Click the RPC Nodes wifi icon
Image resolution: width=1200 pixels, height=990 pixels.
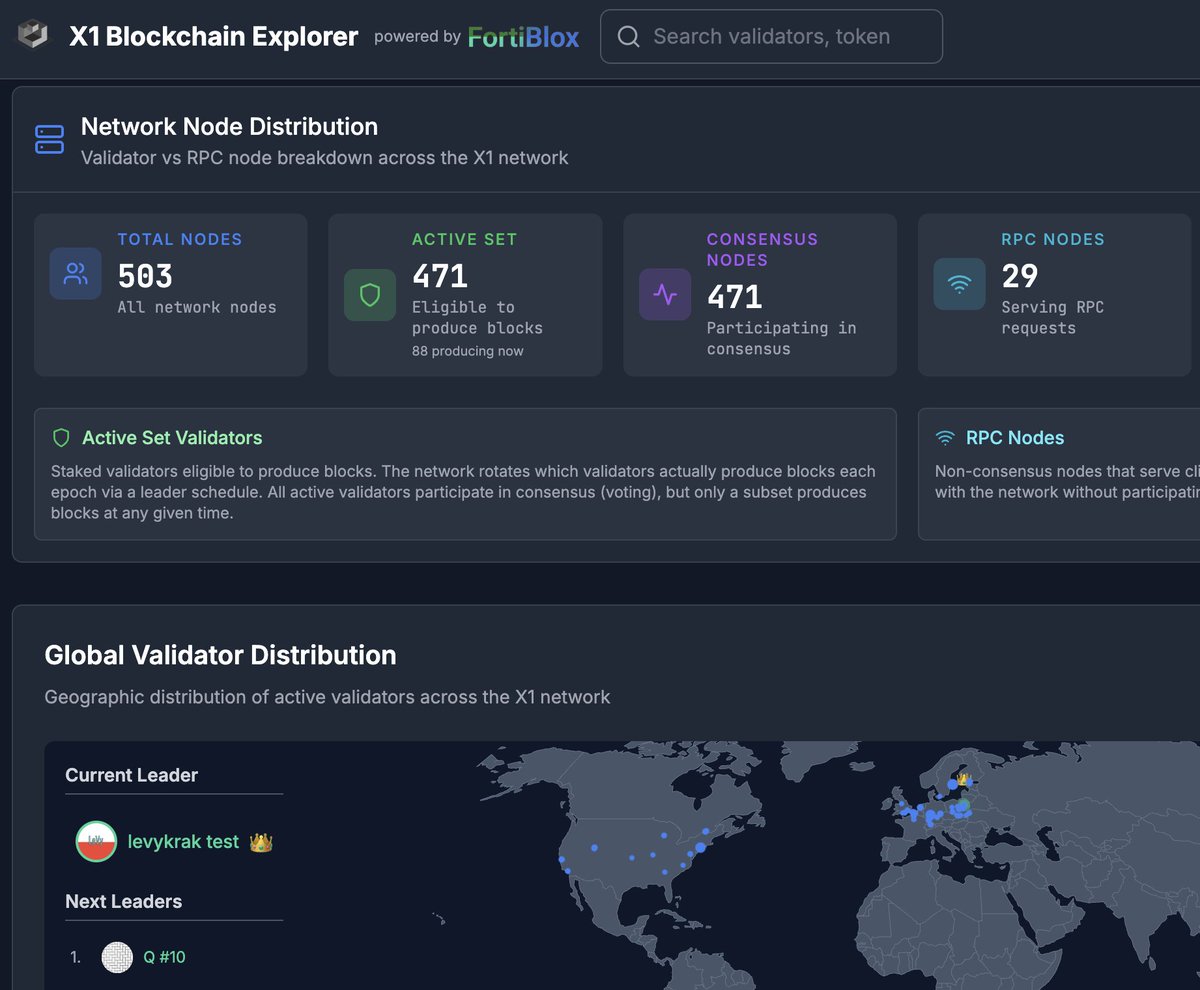959,284
